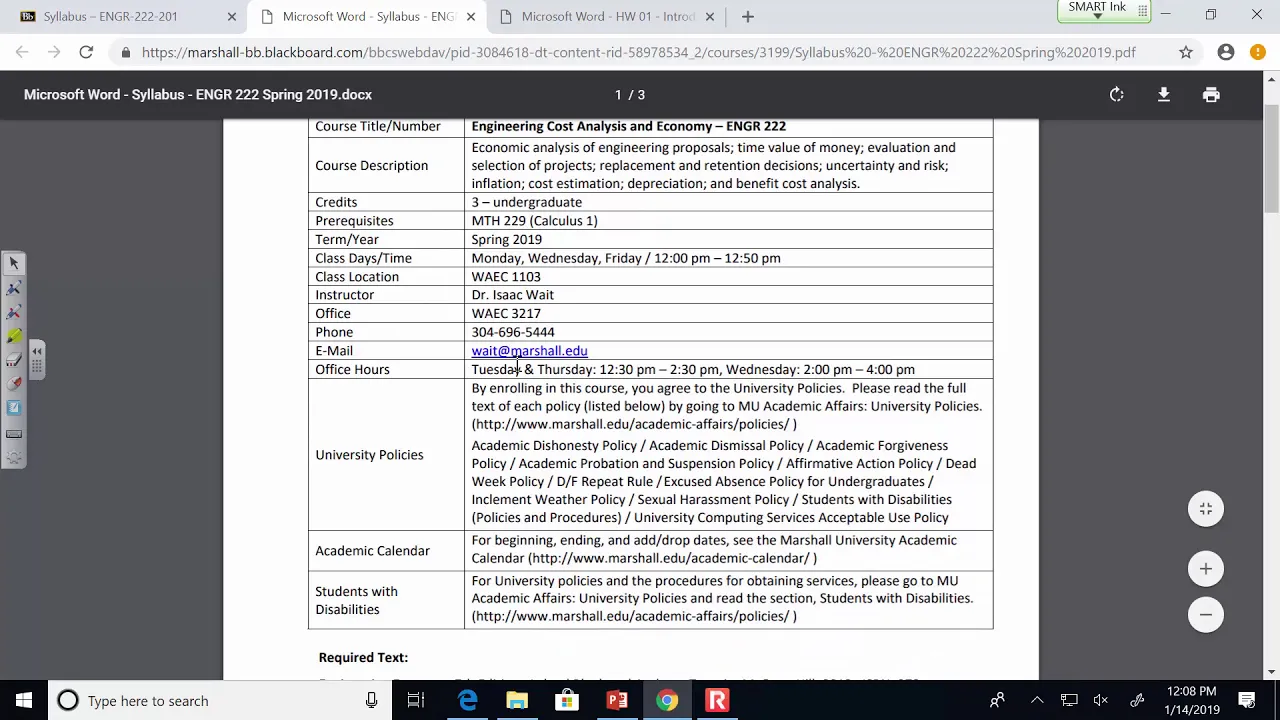Viewport: 1280px width, 720px height.
Task: Open PowerPoint from the taskbar
Action: [617, 701]
